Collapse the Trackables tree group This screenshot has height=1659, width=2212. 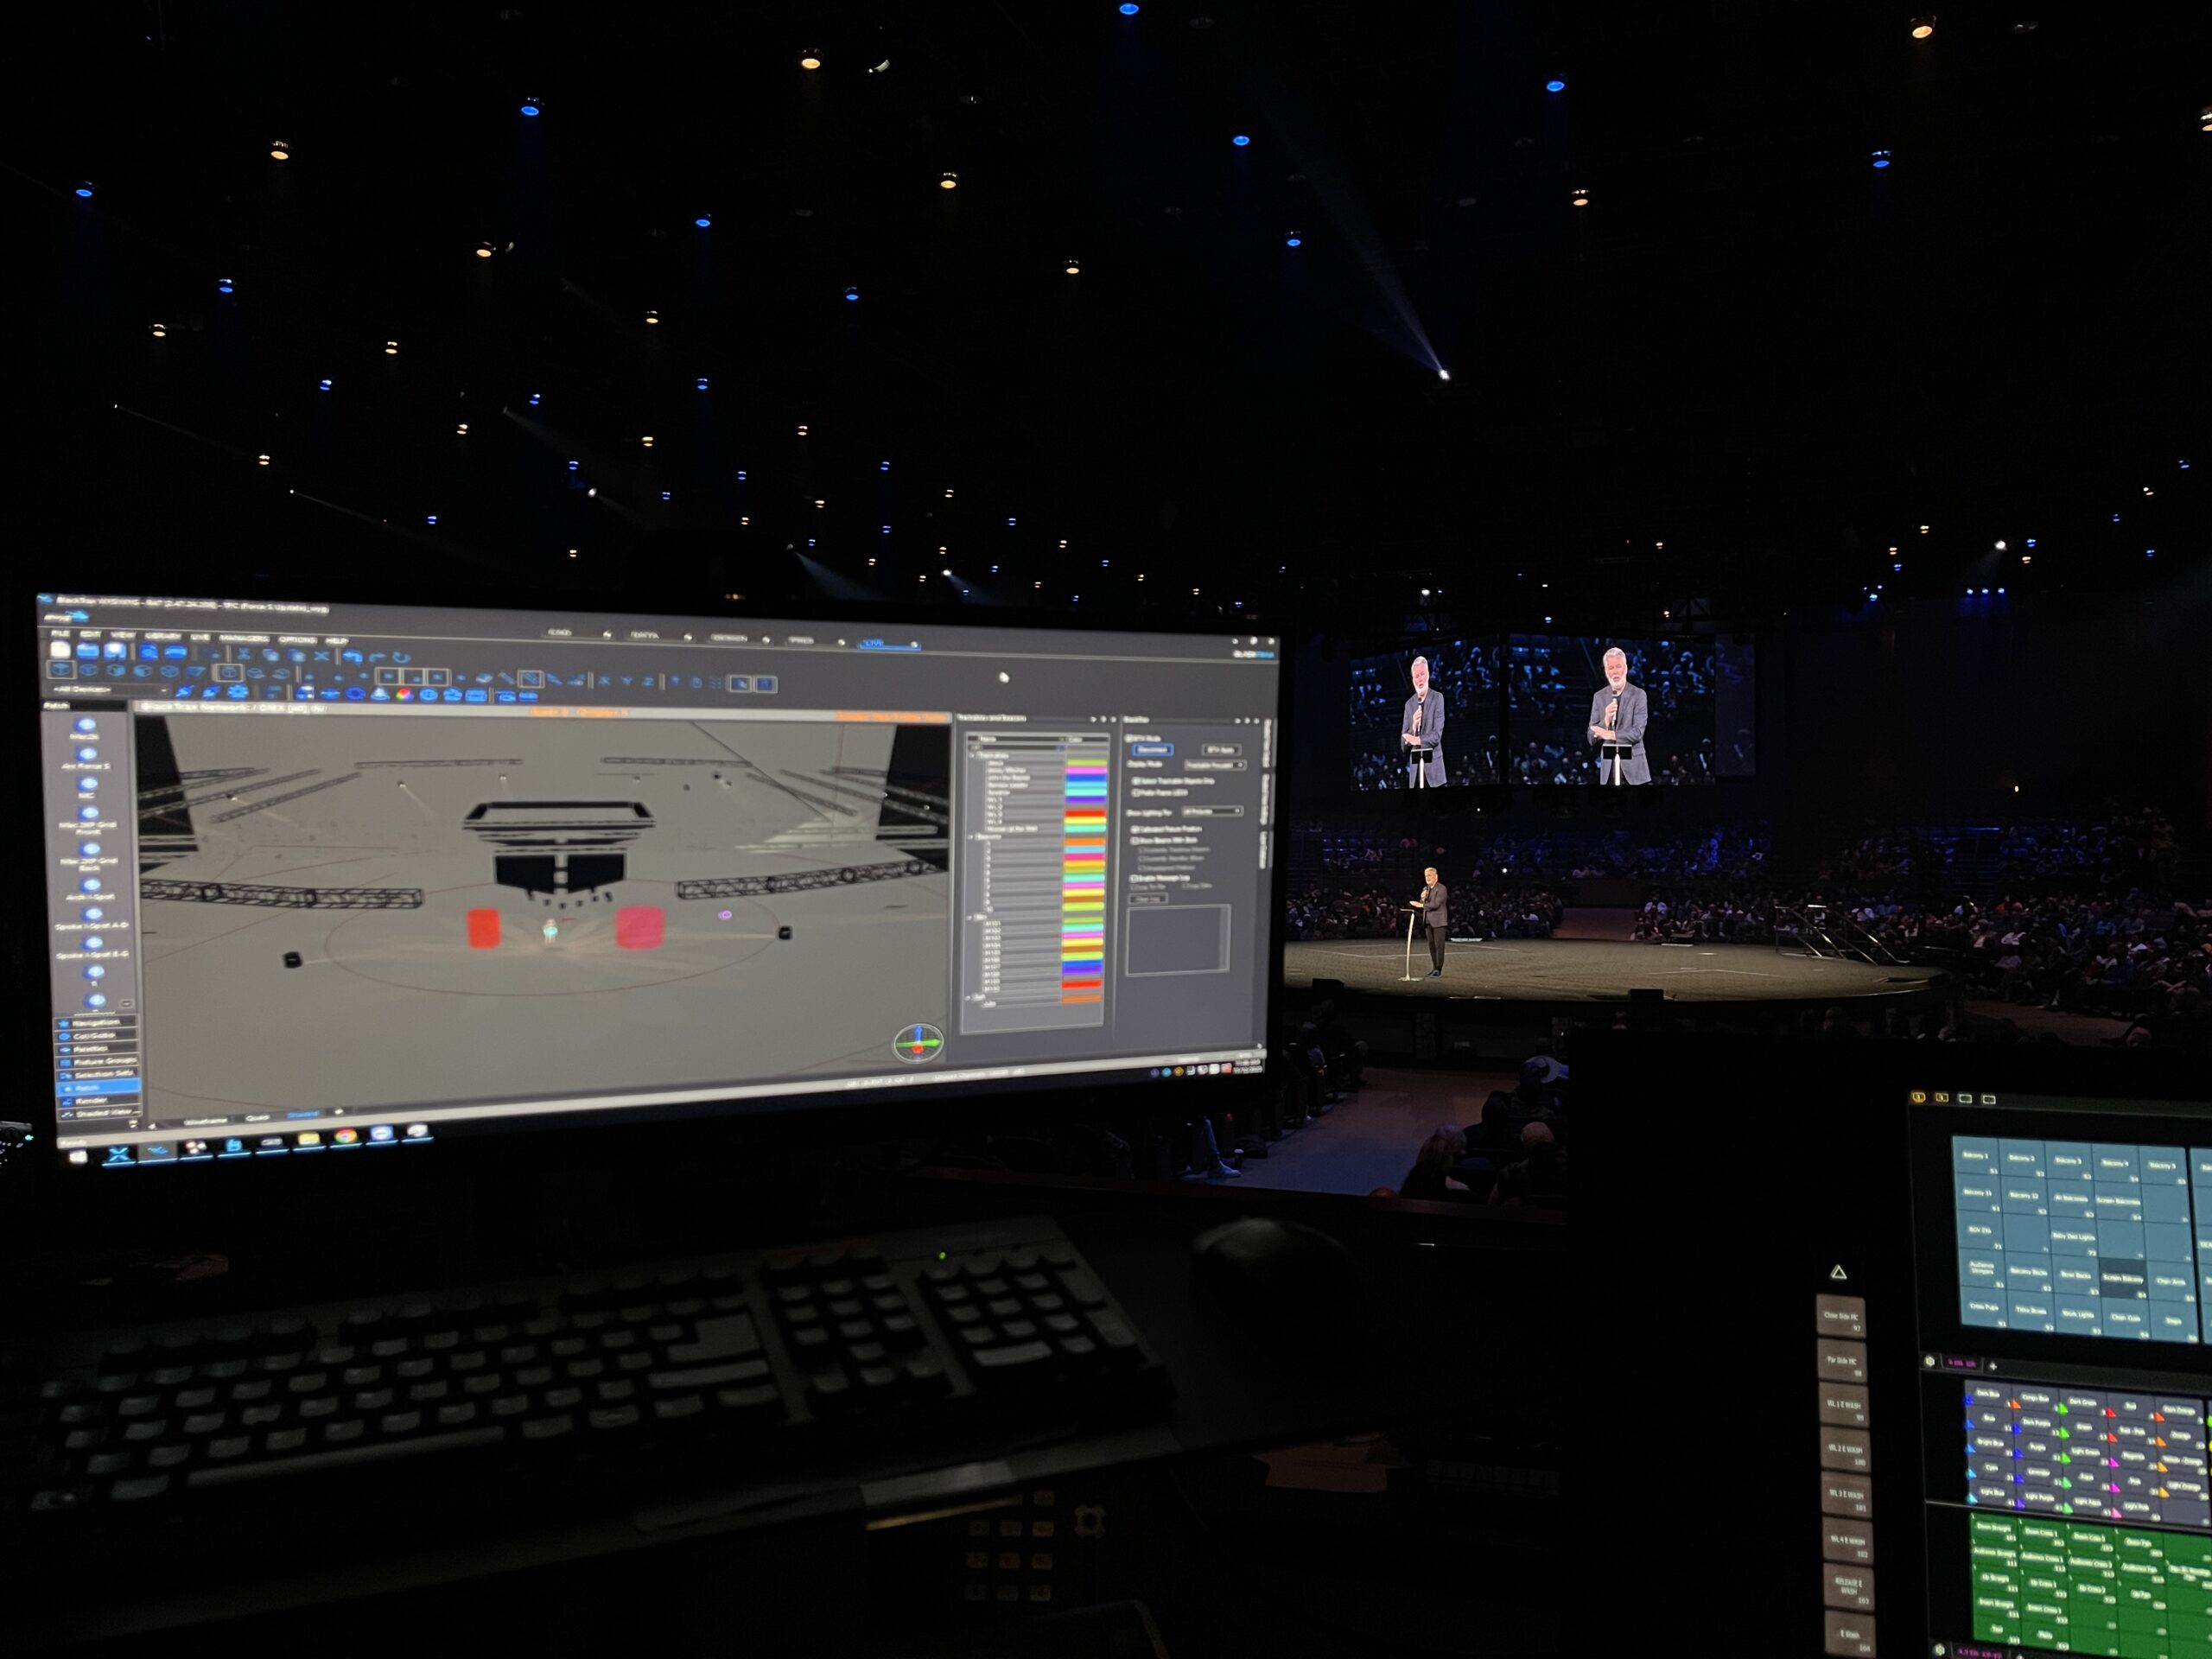[x=974, y=755]
